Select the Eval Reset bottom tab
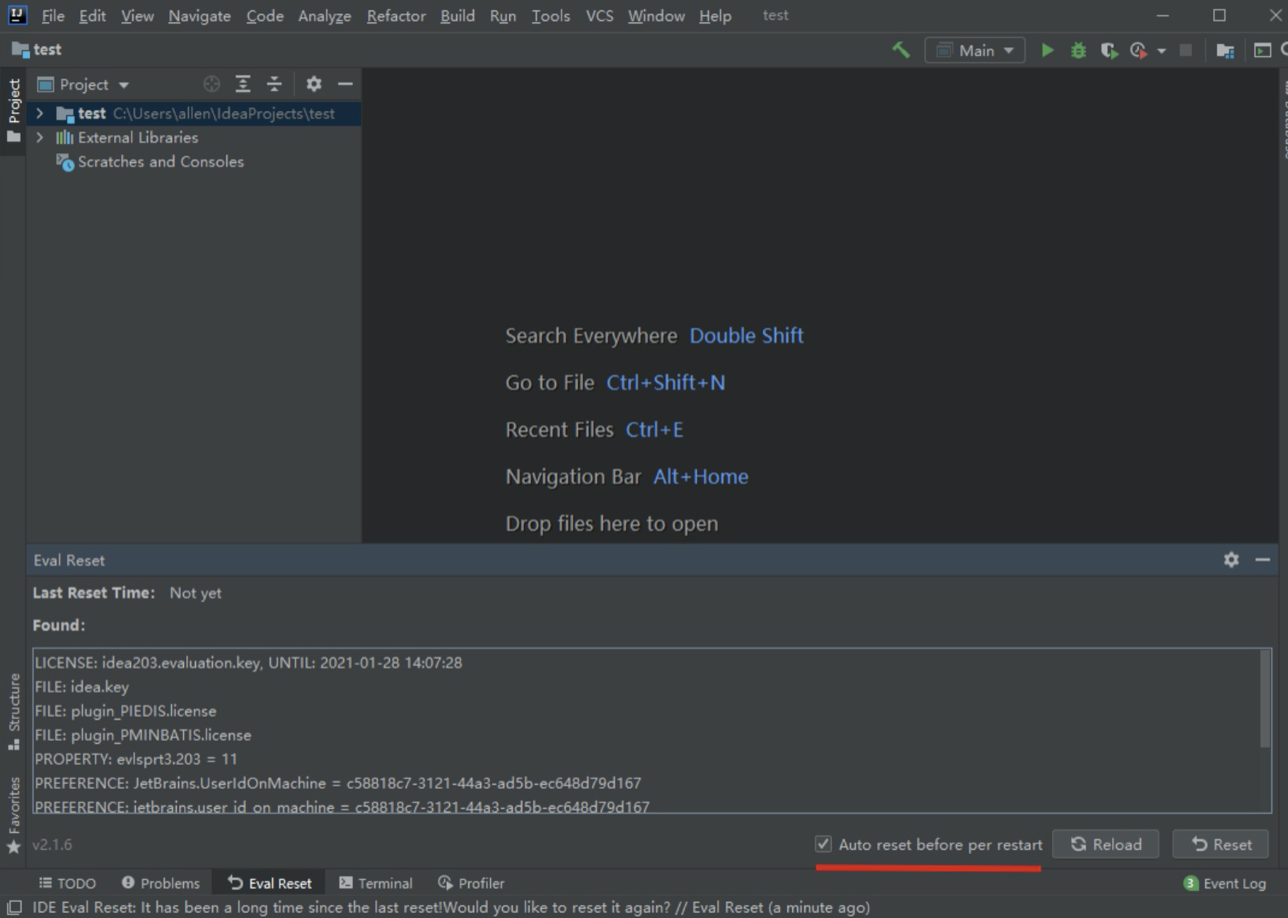Screen dimensions: 1288x918 point(269,883)
